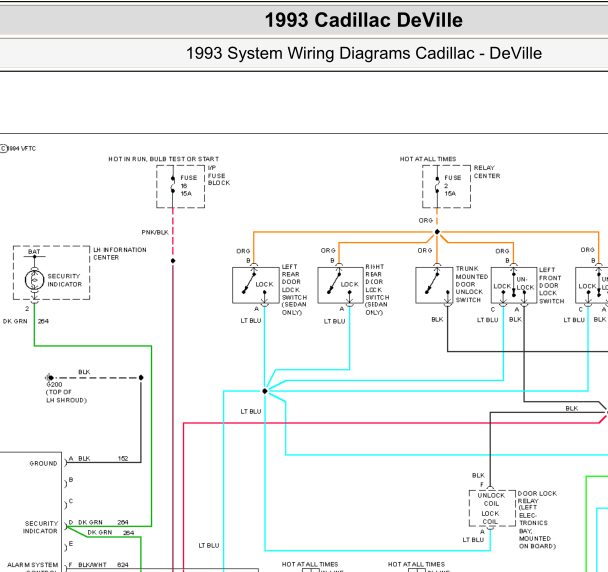Click the "LT BLU" label under door lock relay
This screenshot has width=608, height=572.
point(473,540)
